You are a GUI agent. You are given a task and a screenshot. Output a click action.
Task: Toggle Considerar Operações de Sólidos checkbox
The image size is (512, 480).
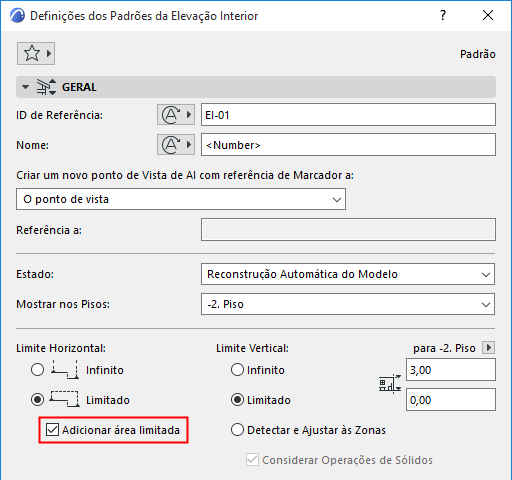(x=252, y=460)
